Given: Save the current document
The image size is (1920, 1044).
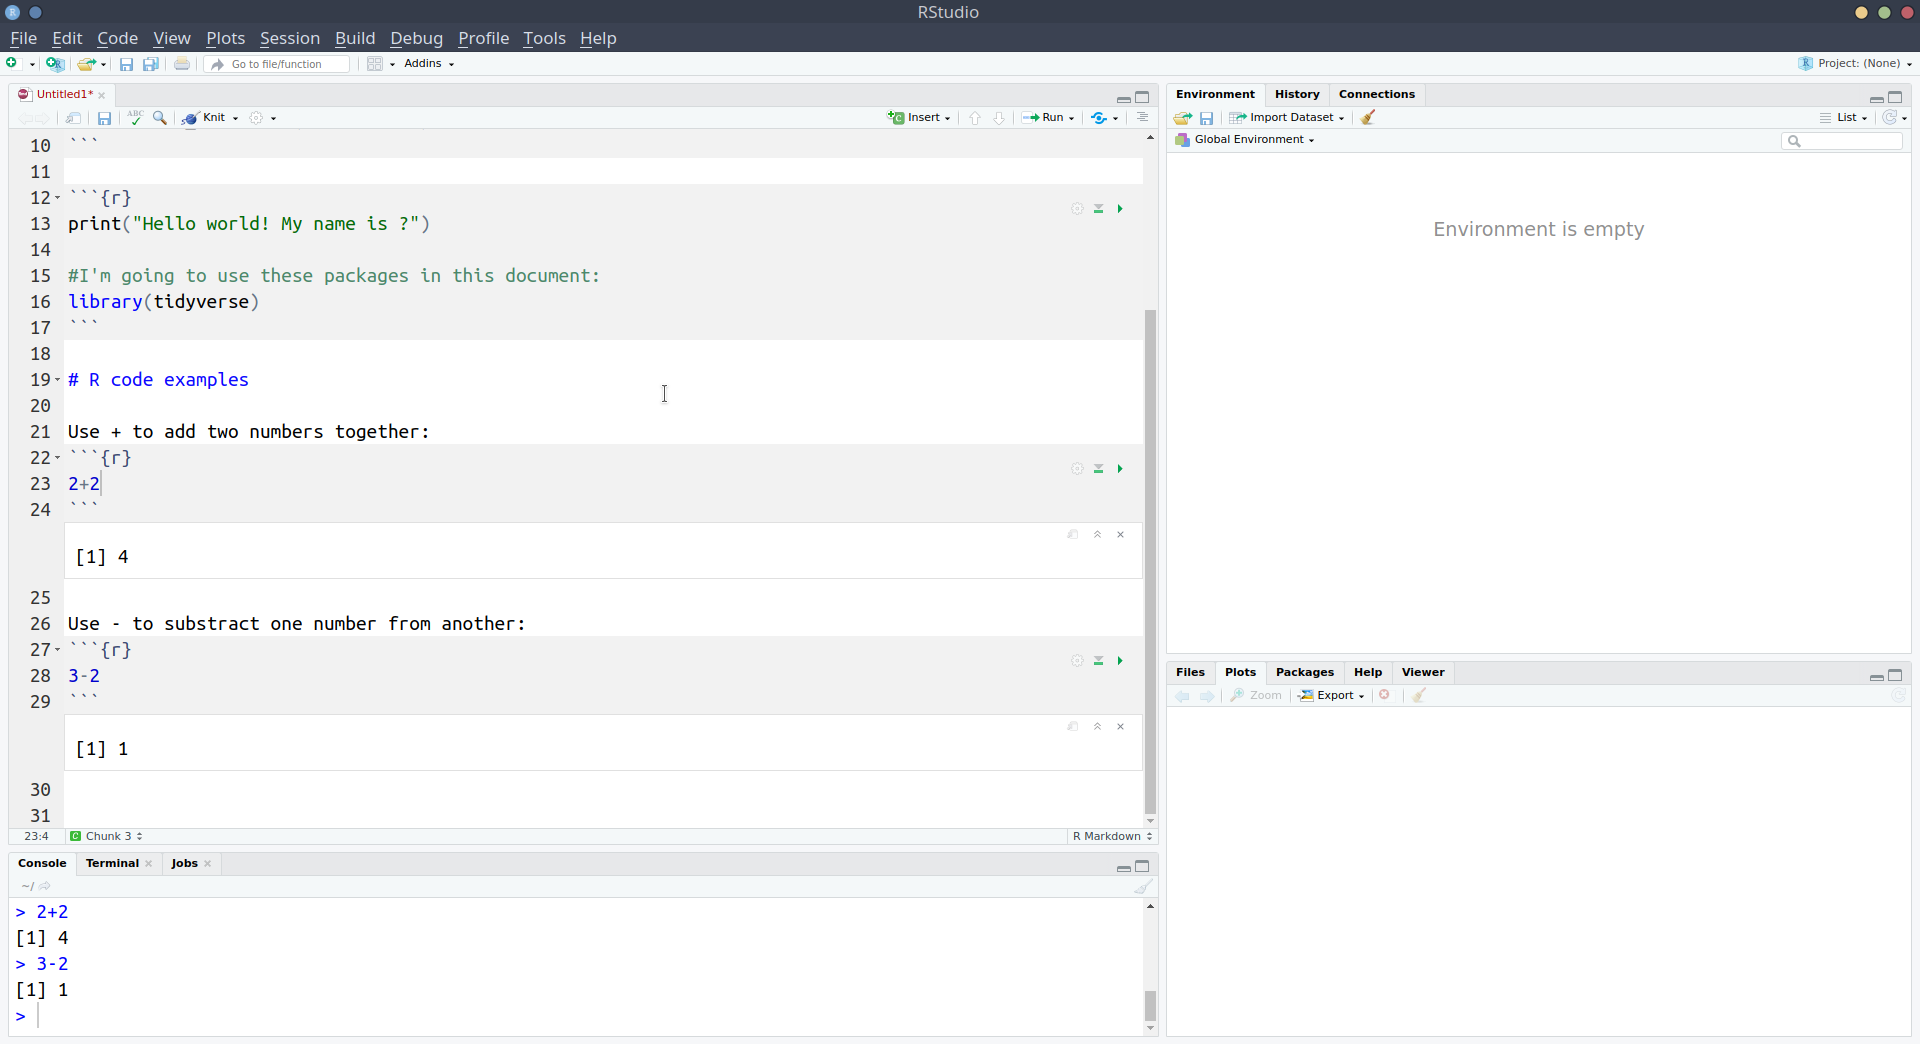Looking at the screenshot, I should click(x=104, y=118).
